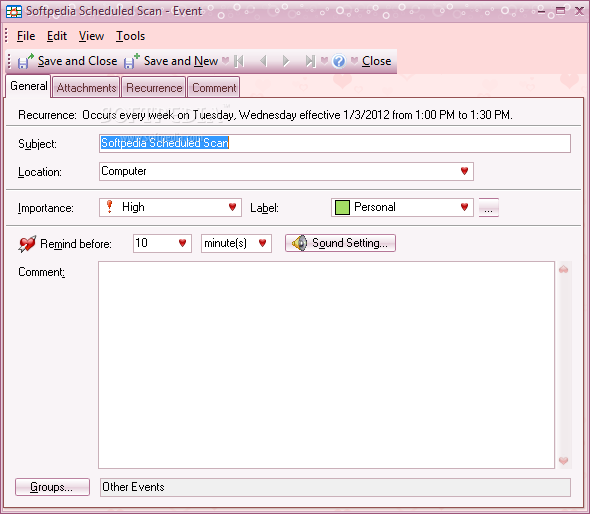Viewport: 590px width, 514px height.
Task: Open the Edit menu
Action: (57, 36)
